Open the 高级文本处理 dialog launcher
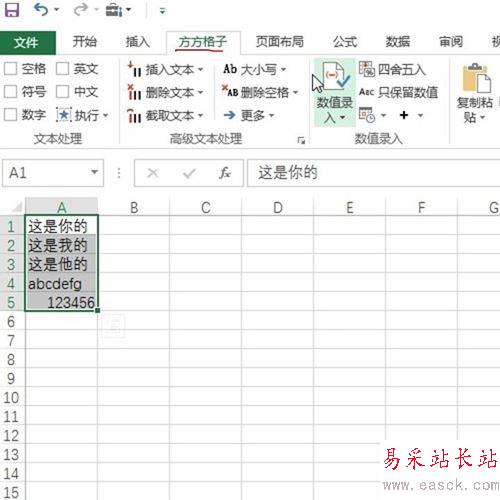 click(x=301, y=140)
